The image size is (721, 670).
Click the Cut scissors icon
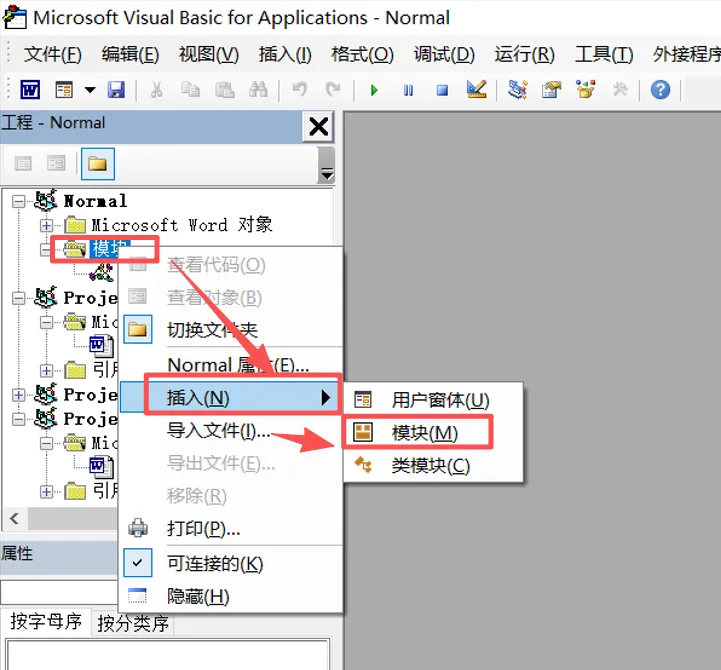click(x=156, y=90)
